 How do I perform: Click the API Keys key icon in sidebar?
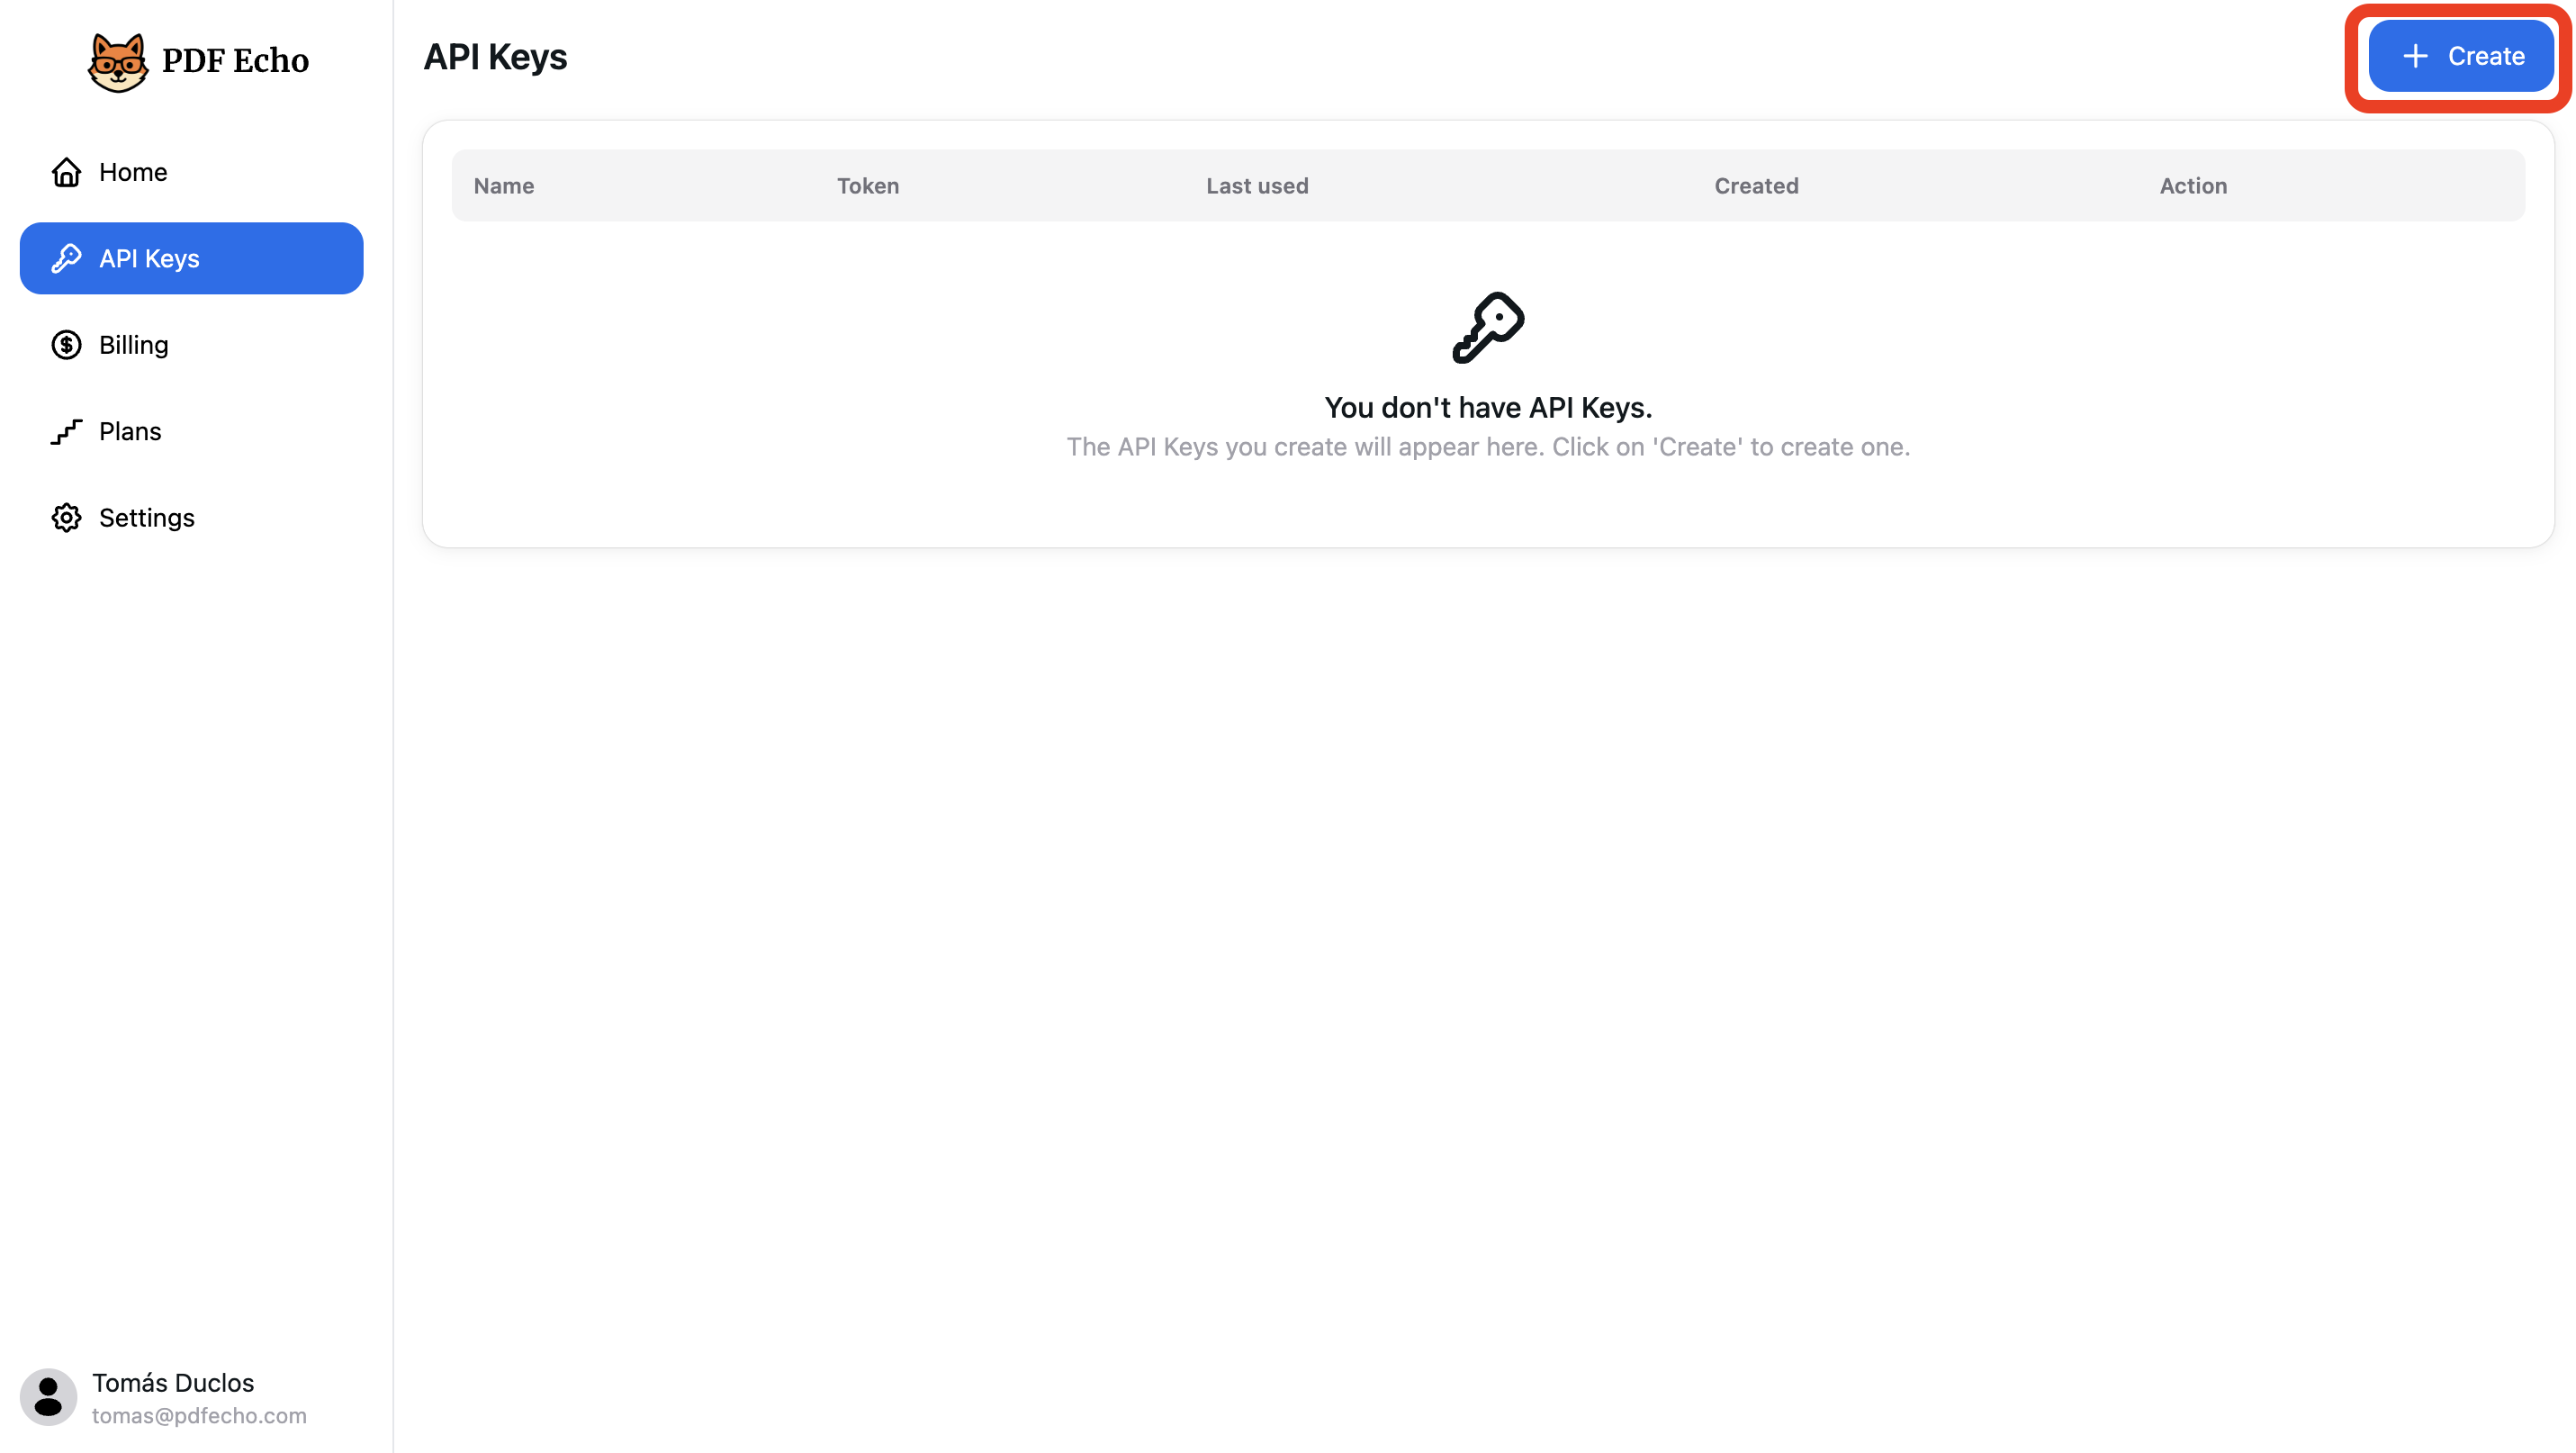tap(66, 258)
